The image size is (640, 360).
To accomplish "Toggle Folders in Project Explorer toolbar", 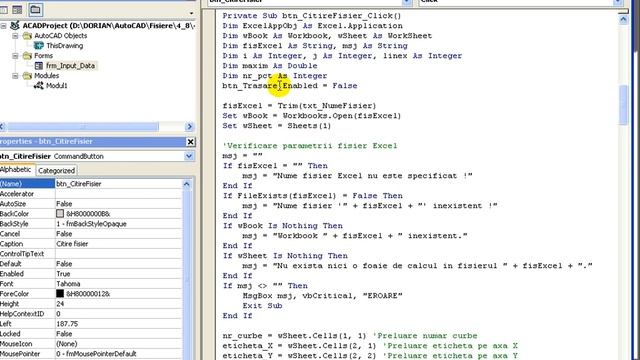I will (35, 9).
